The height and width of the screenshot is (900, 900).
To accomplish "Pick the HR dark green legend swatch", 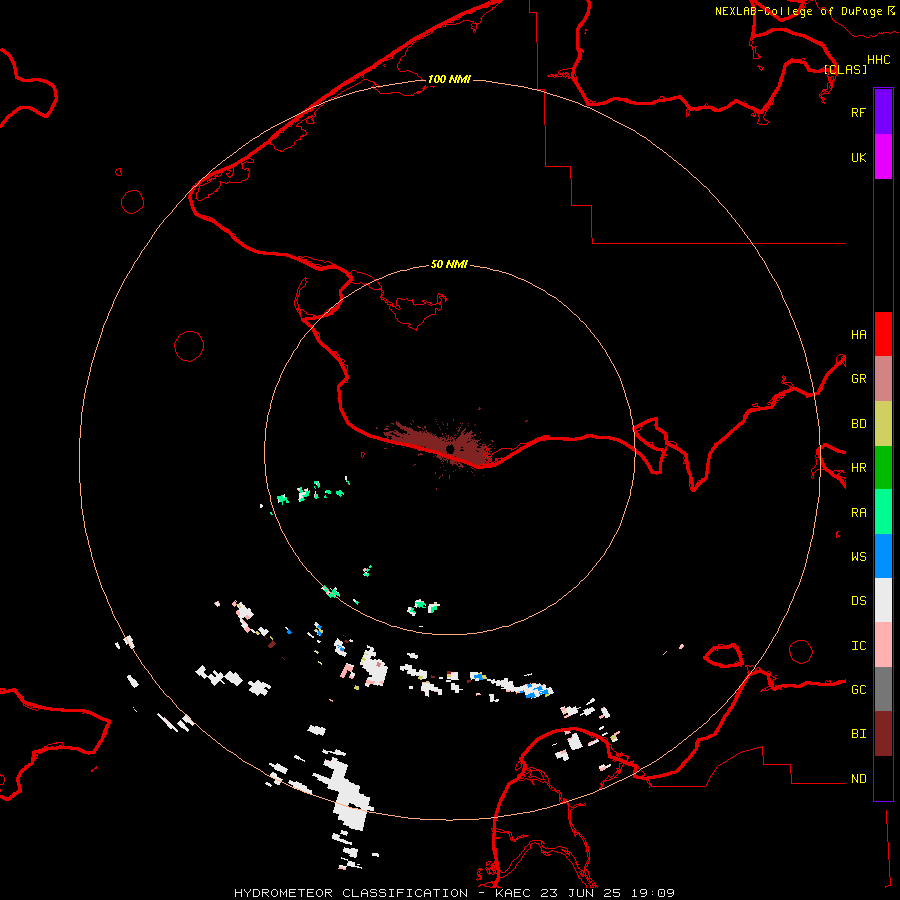I will pyautogui.click(x=883, y=467).
